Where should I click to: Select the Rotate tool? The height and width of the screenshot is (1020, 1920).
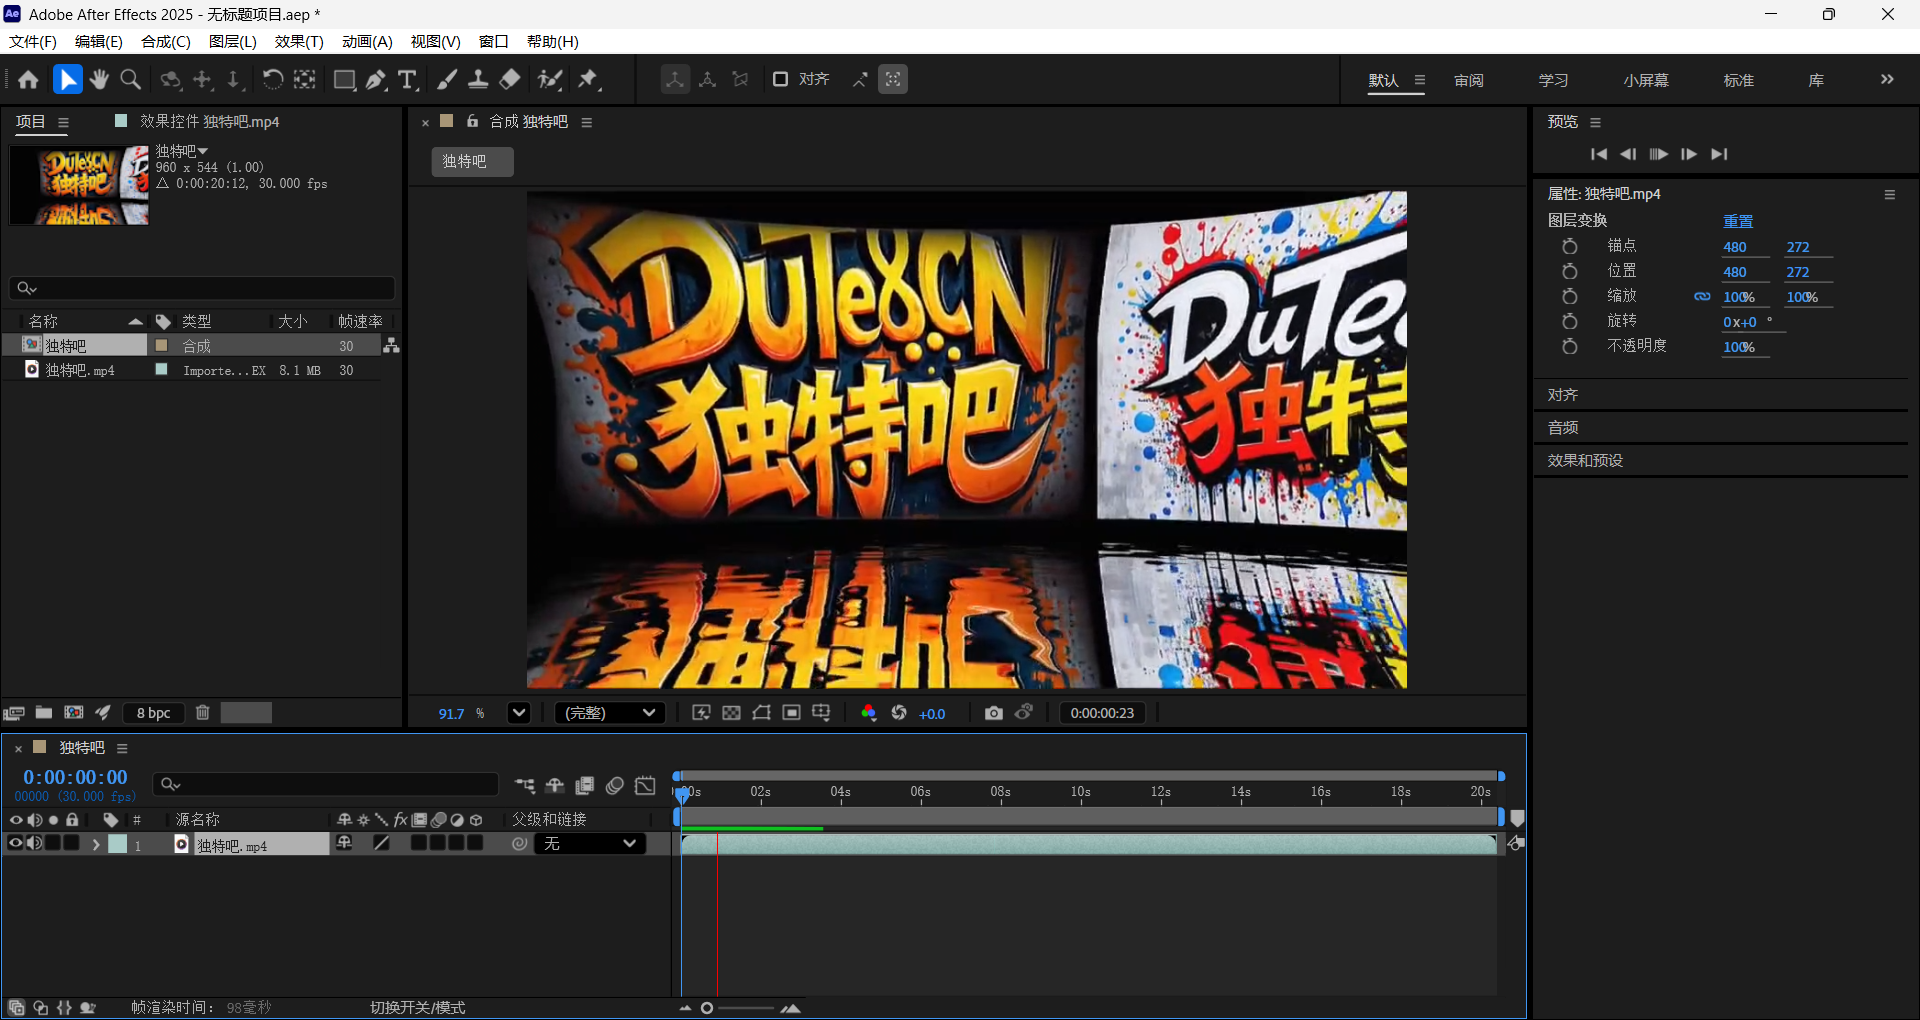coord(272,80)
